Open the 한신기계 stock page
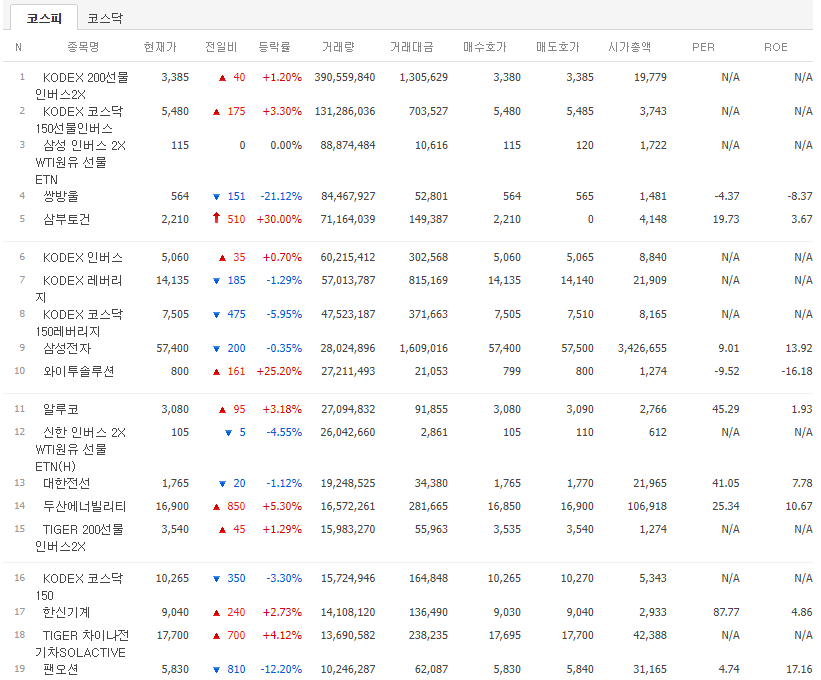The width and height of the screenshot is (821, 680). (x=66, y=612)
